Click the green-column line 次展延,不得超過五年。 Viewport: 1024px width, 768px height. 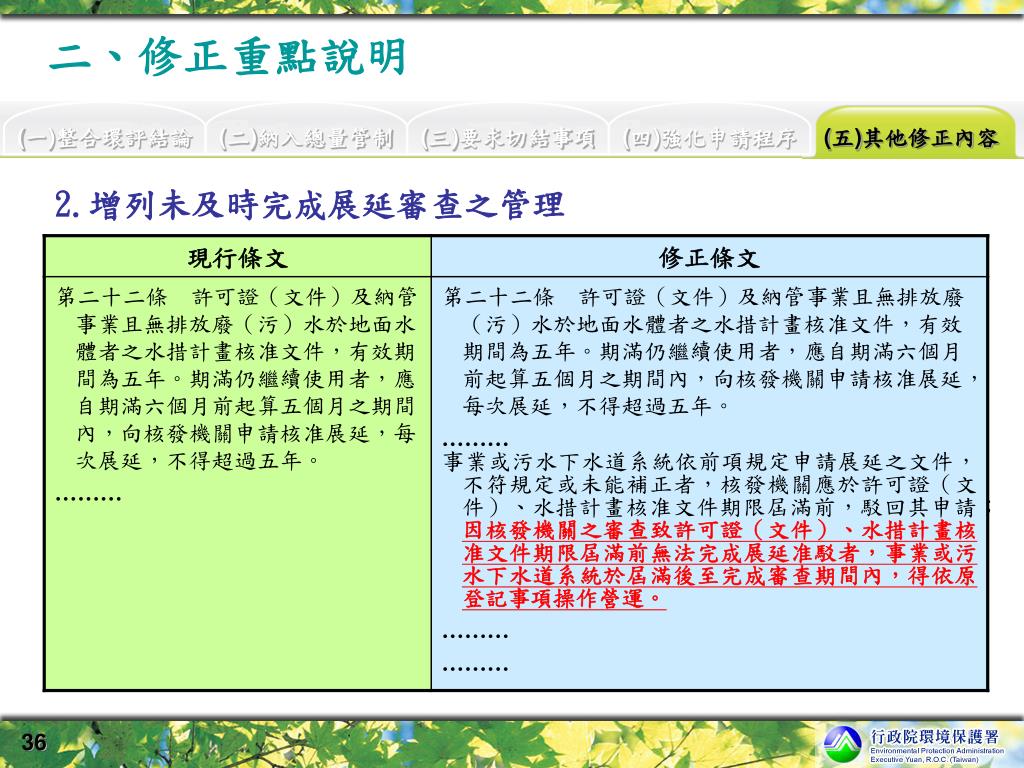(198, 461)
